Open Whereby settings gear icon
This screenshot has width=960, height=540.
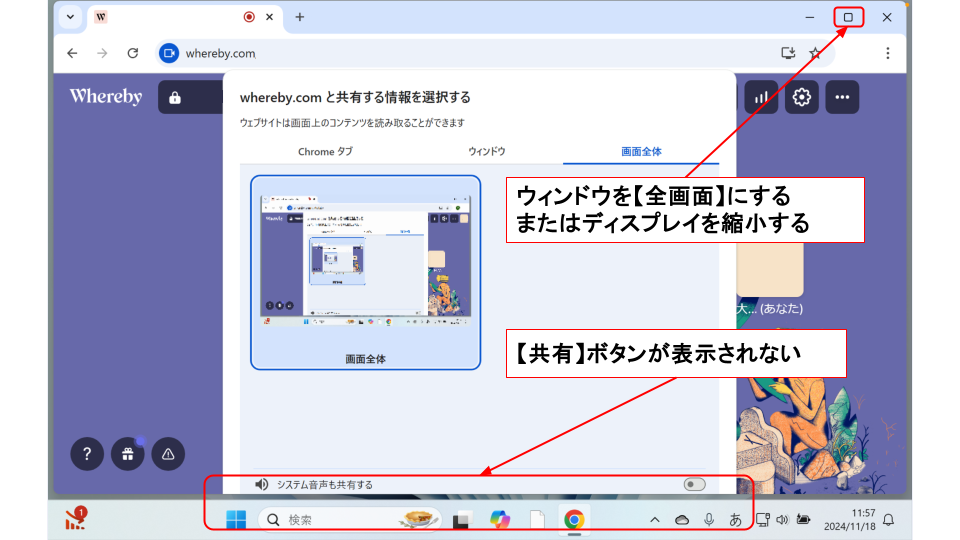[802, 97]
